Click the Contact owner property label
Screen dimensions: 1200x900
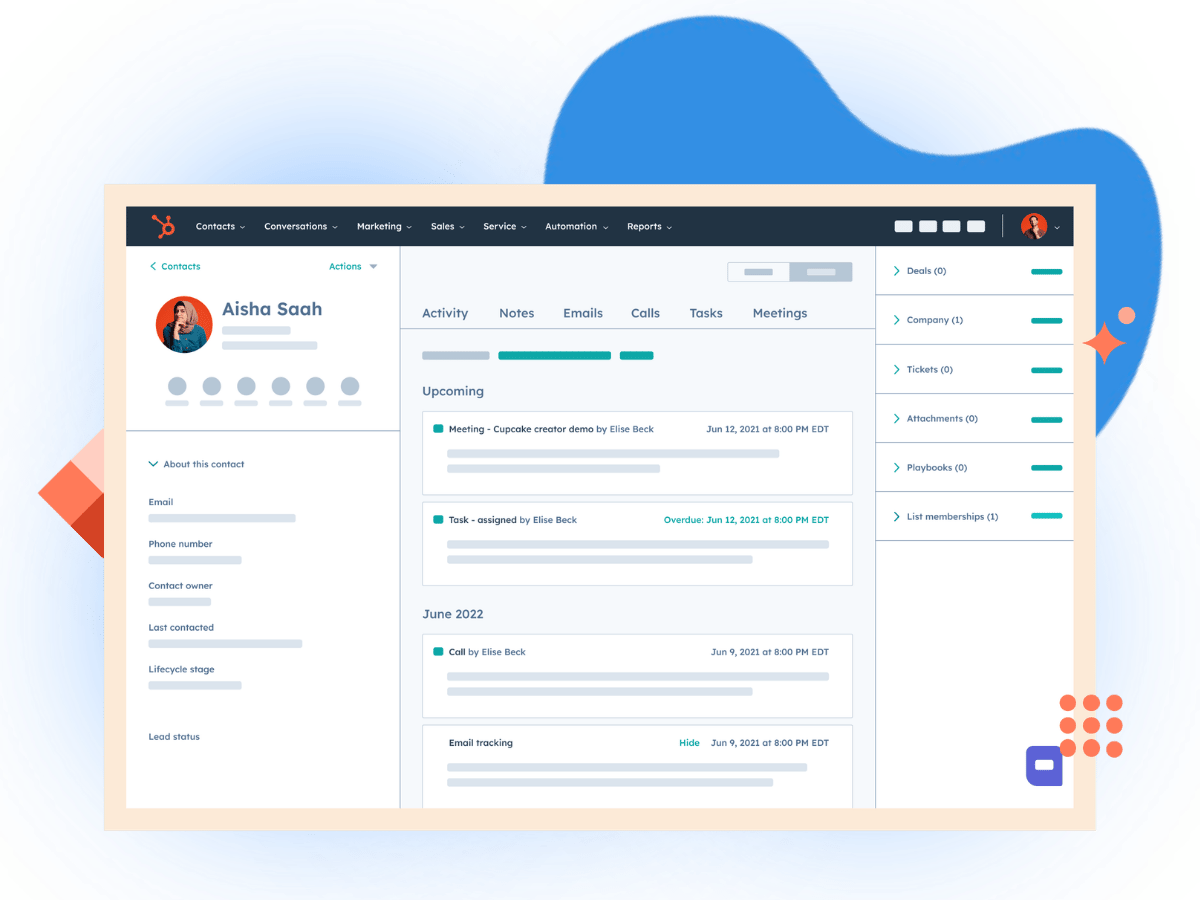pos(181,586)
